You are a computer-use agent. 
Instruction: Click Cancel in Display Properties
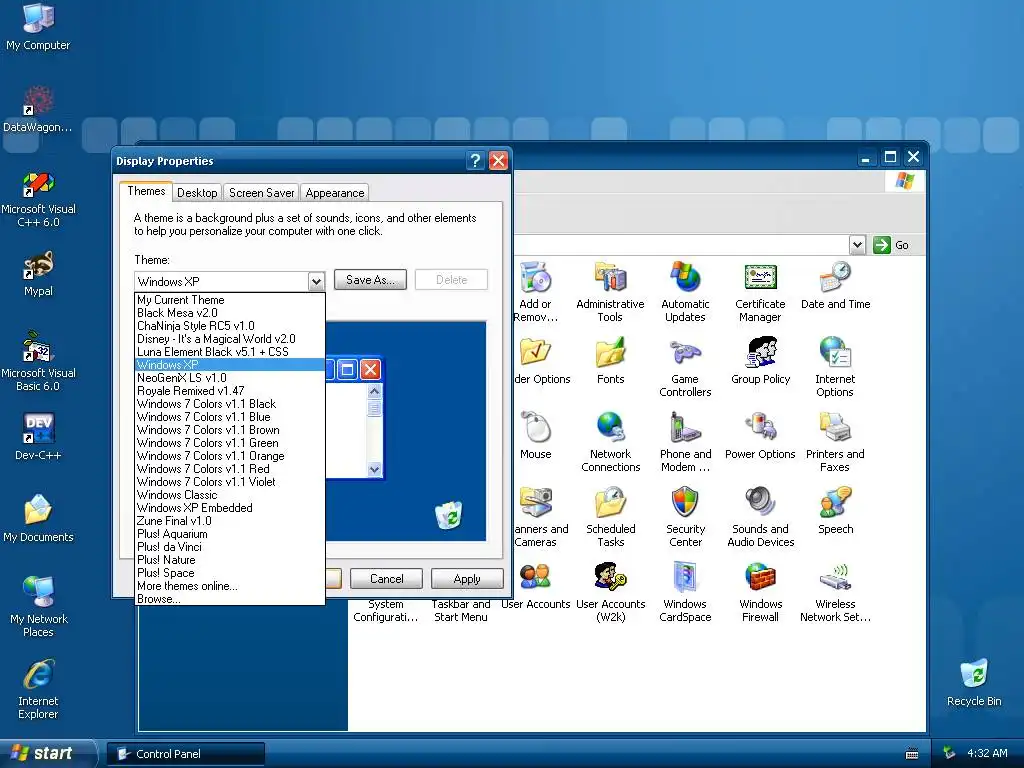387,579
